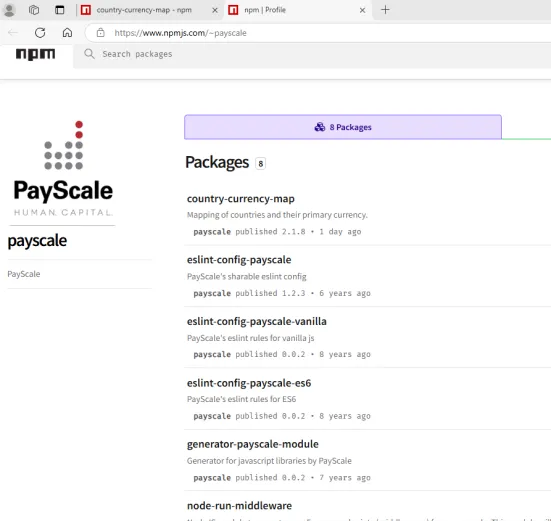Image resolution: width=551 pixels, height=522 pixels.
Task: Go back with the back arrow
Action: coord(13,33)
